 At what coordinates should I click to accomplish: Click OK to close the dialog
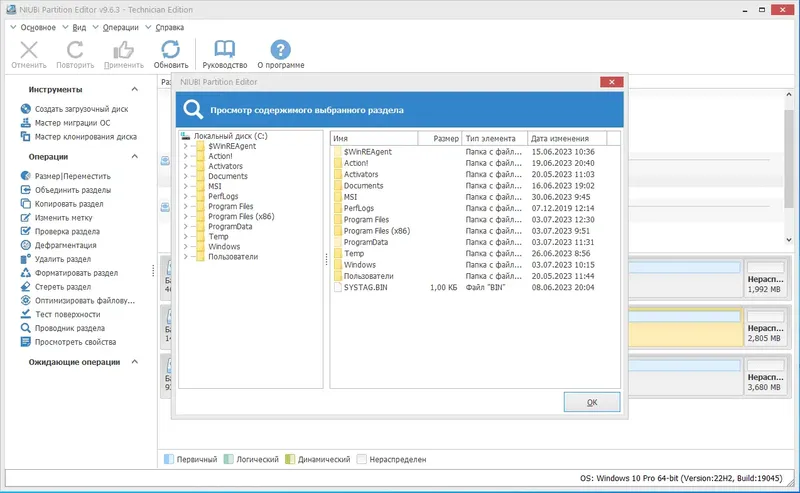pyautogui.click(x=592, y=402)
